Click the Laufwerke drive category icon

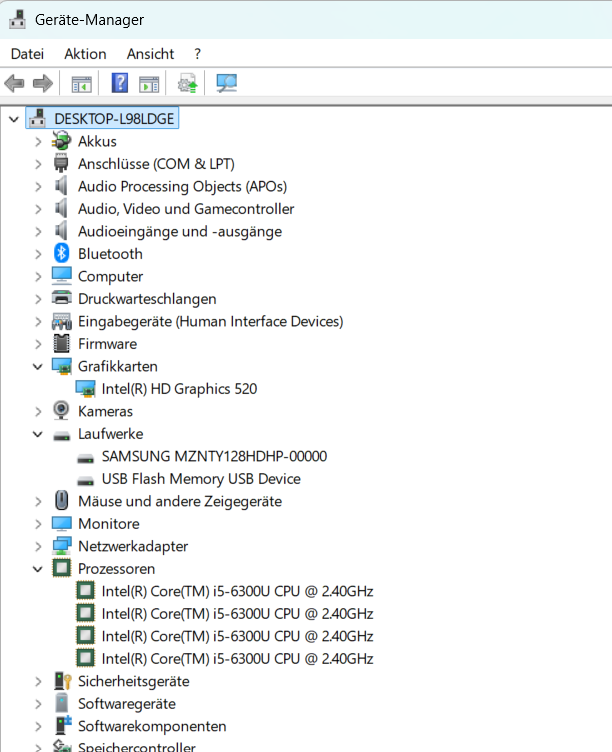coord(61,436)
